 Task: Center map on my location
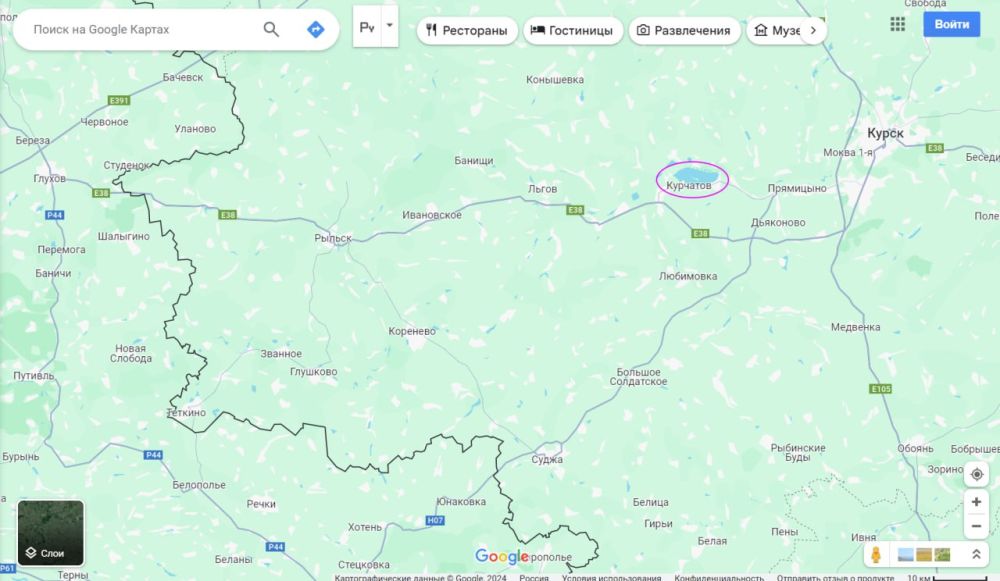tap(976, 474)
